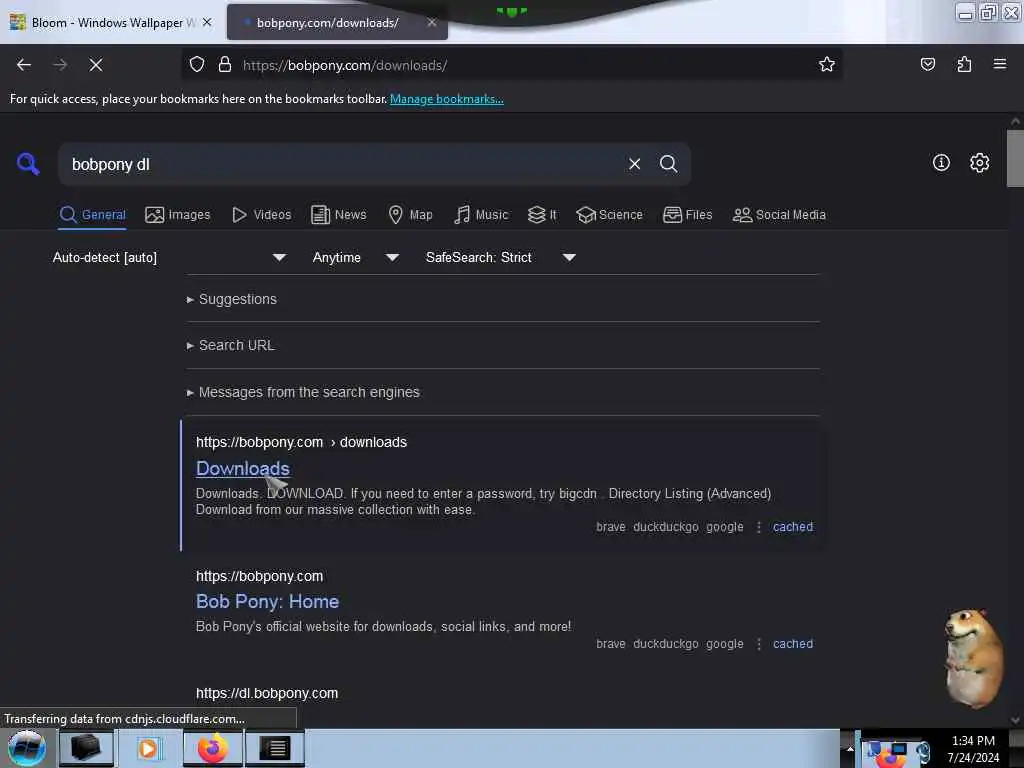This screenshot has height=768, width=1024.
Task: Close the bobpony.com/downloads tab
Action: pyautogui.click(x=432, y=22)
